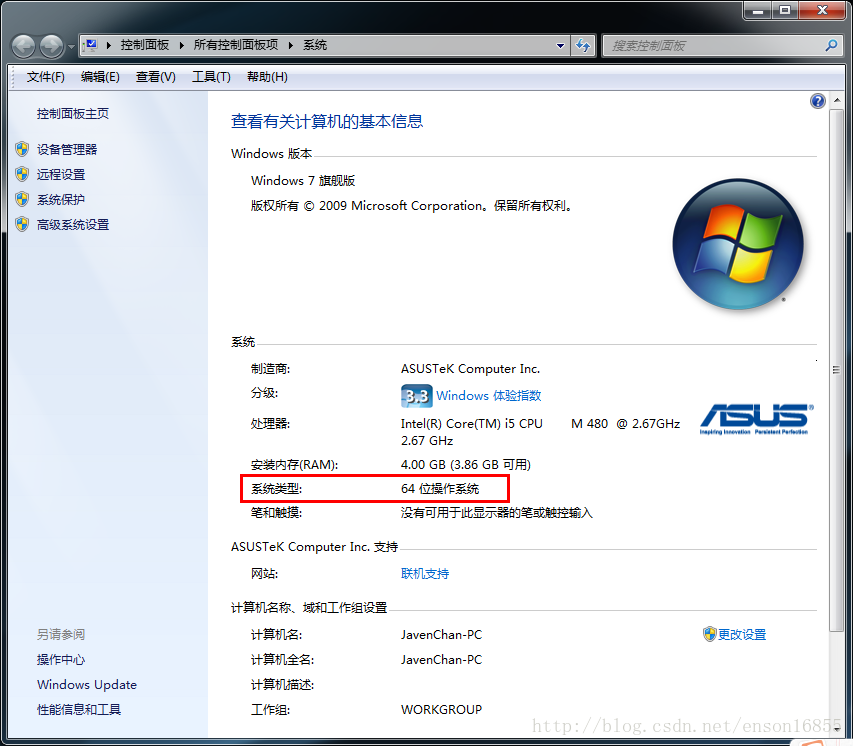Click the scrollbar up arrow
This screenshot has width=853, height=746.
pyautogui.click(x=837, y=100)
